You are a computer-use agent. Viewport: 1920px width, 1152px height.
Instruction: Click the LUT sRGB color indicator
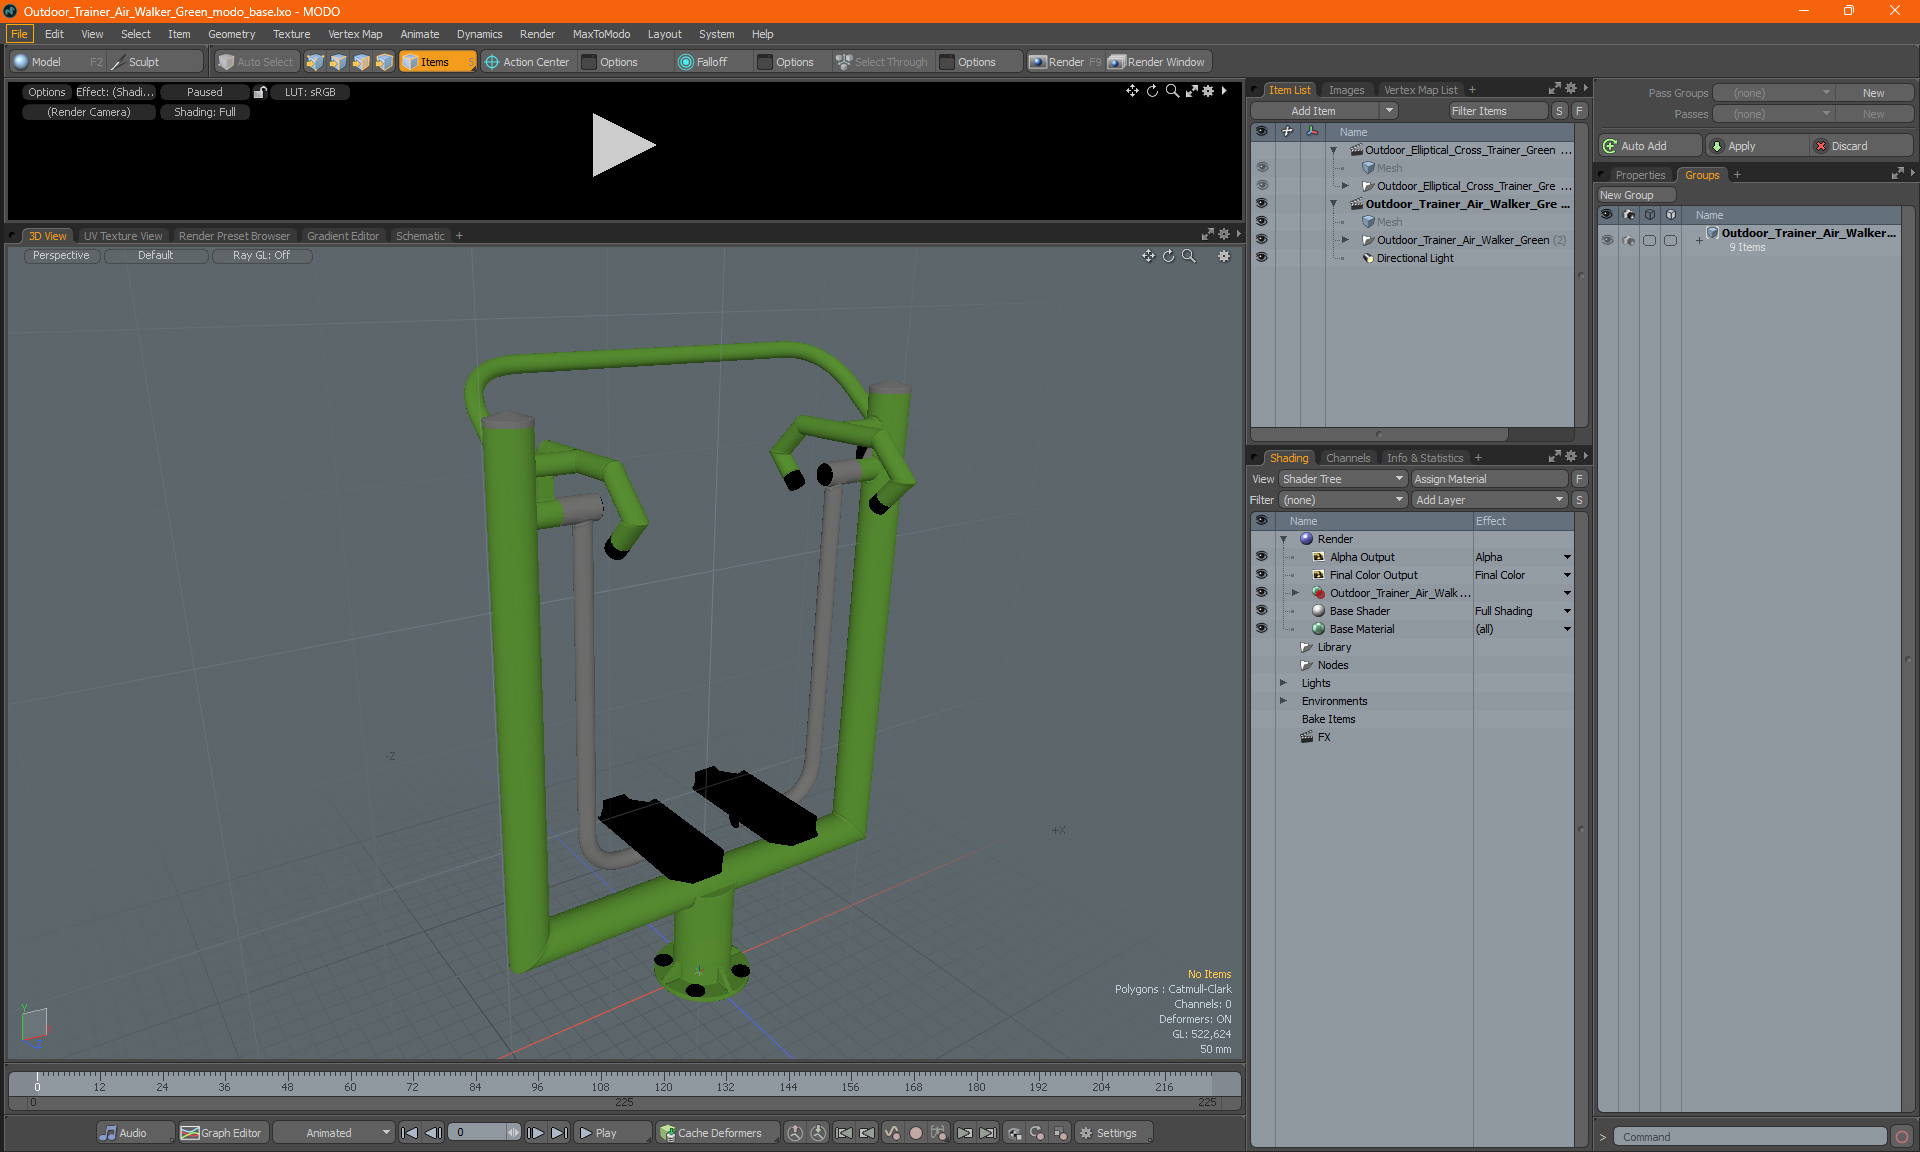click(x=307, y=92)
